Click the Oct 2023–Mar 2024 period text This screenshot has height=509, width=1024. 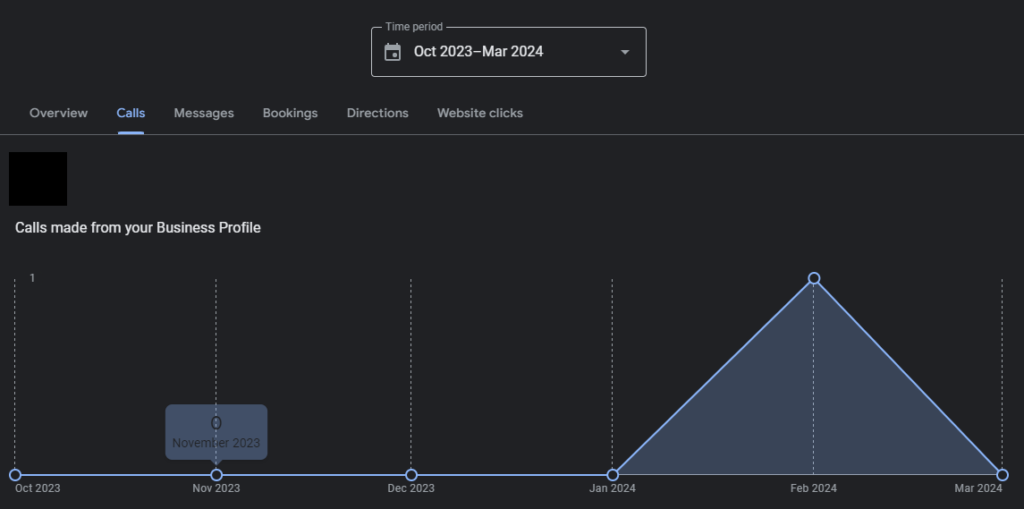478,52
